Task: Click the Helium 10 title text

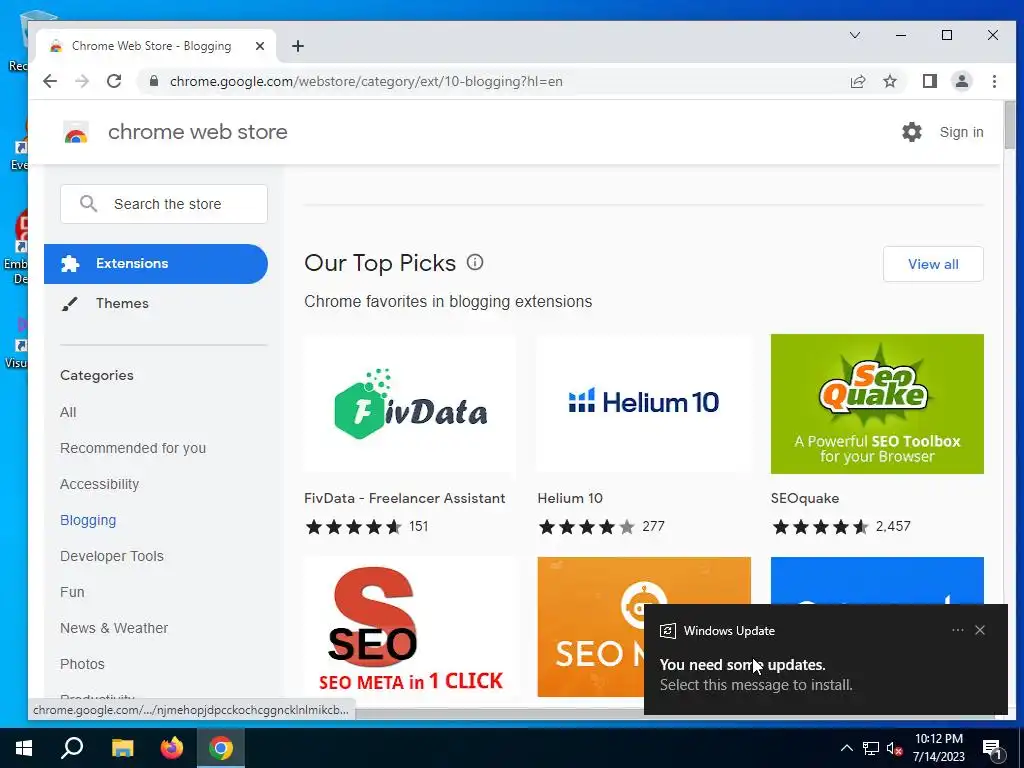Action: coord(570,498)
